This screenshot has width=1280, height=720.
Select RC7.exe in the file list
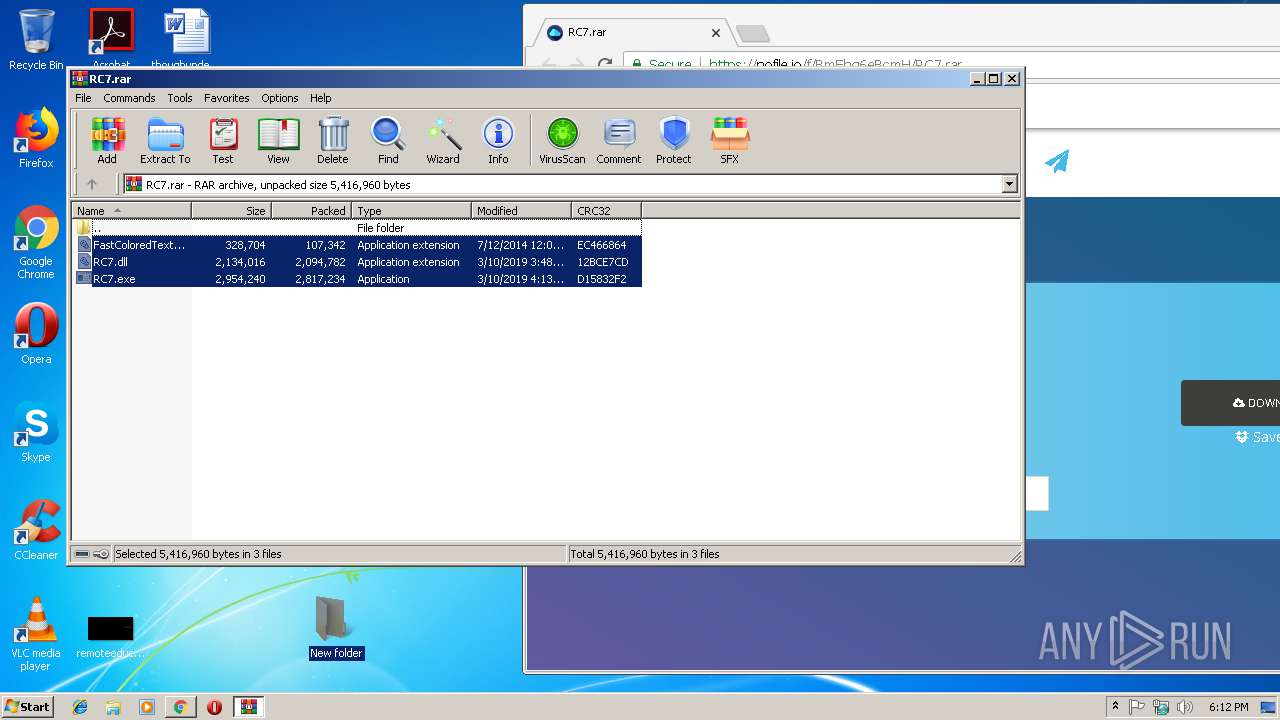pos(357,279)
